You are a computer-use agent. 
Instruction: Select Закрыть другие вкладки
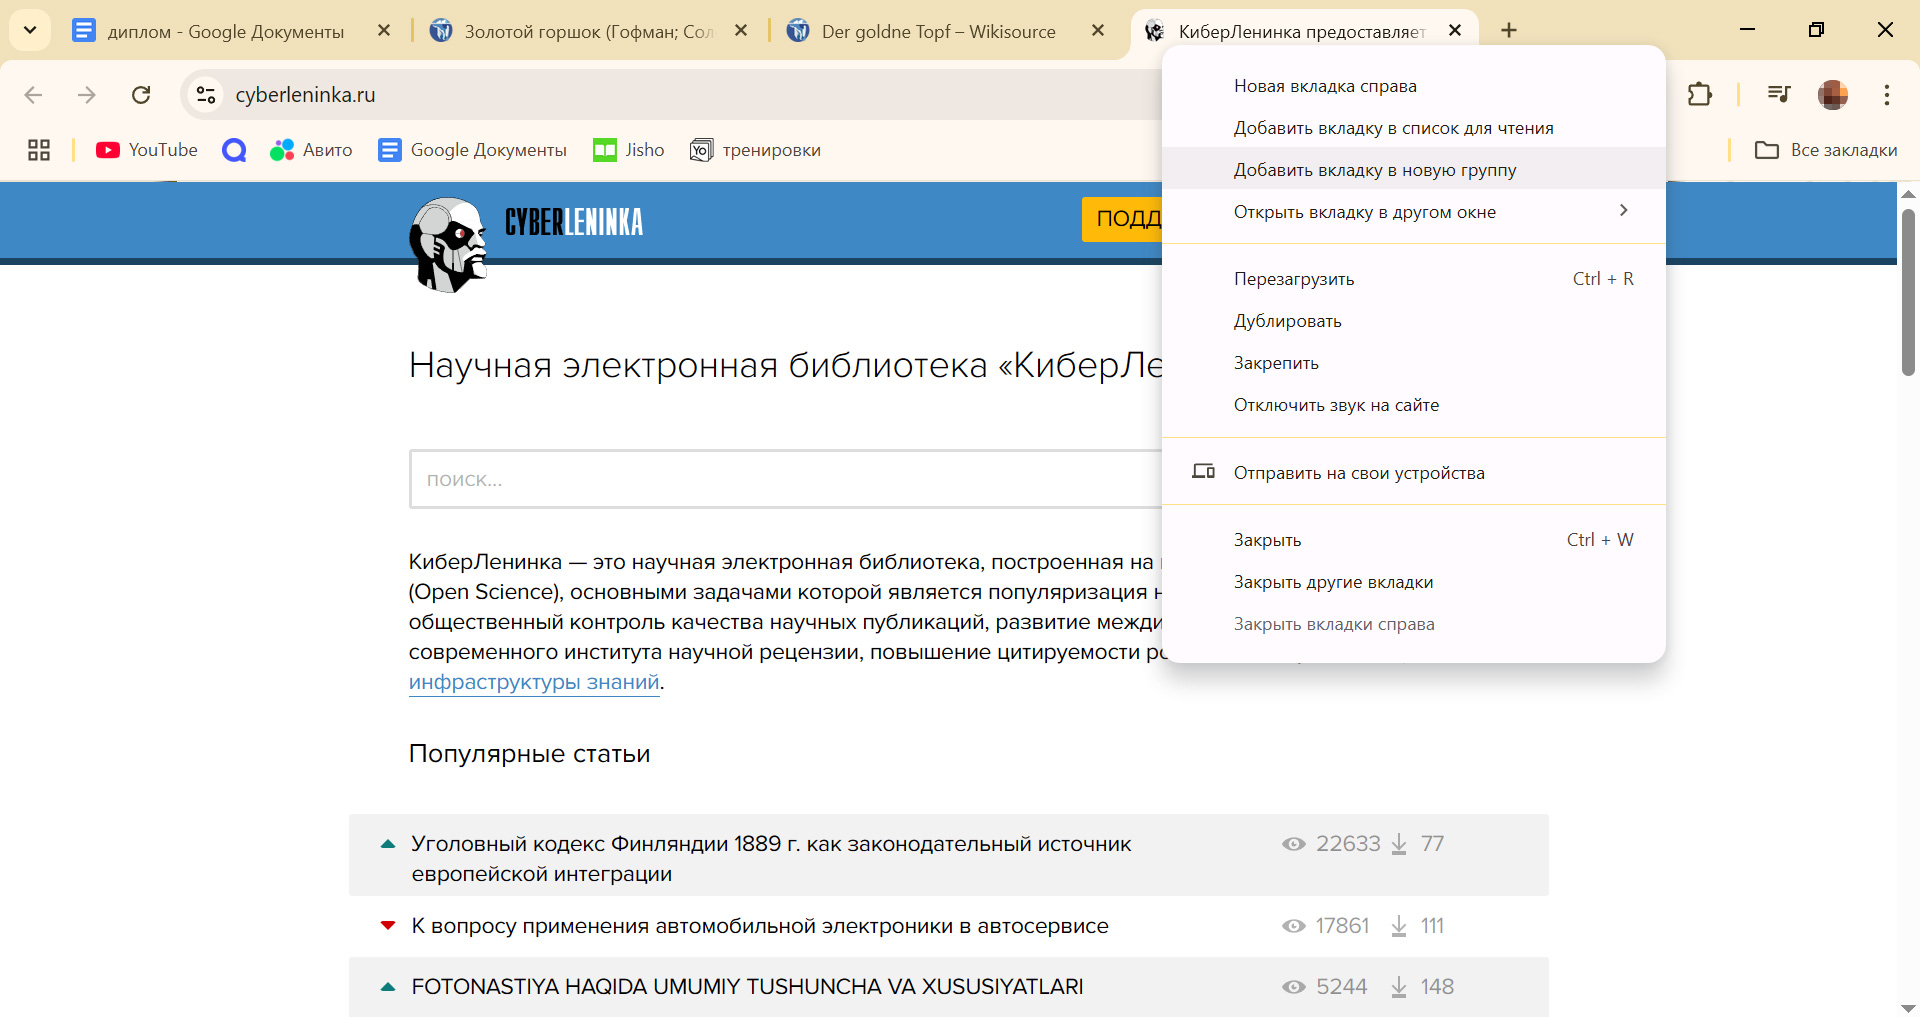1414,582
